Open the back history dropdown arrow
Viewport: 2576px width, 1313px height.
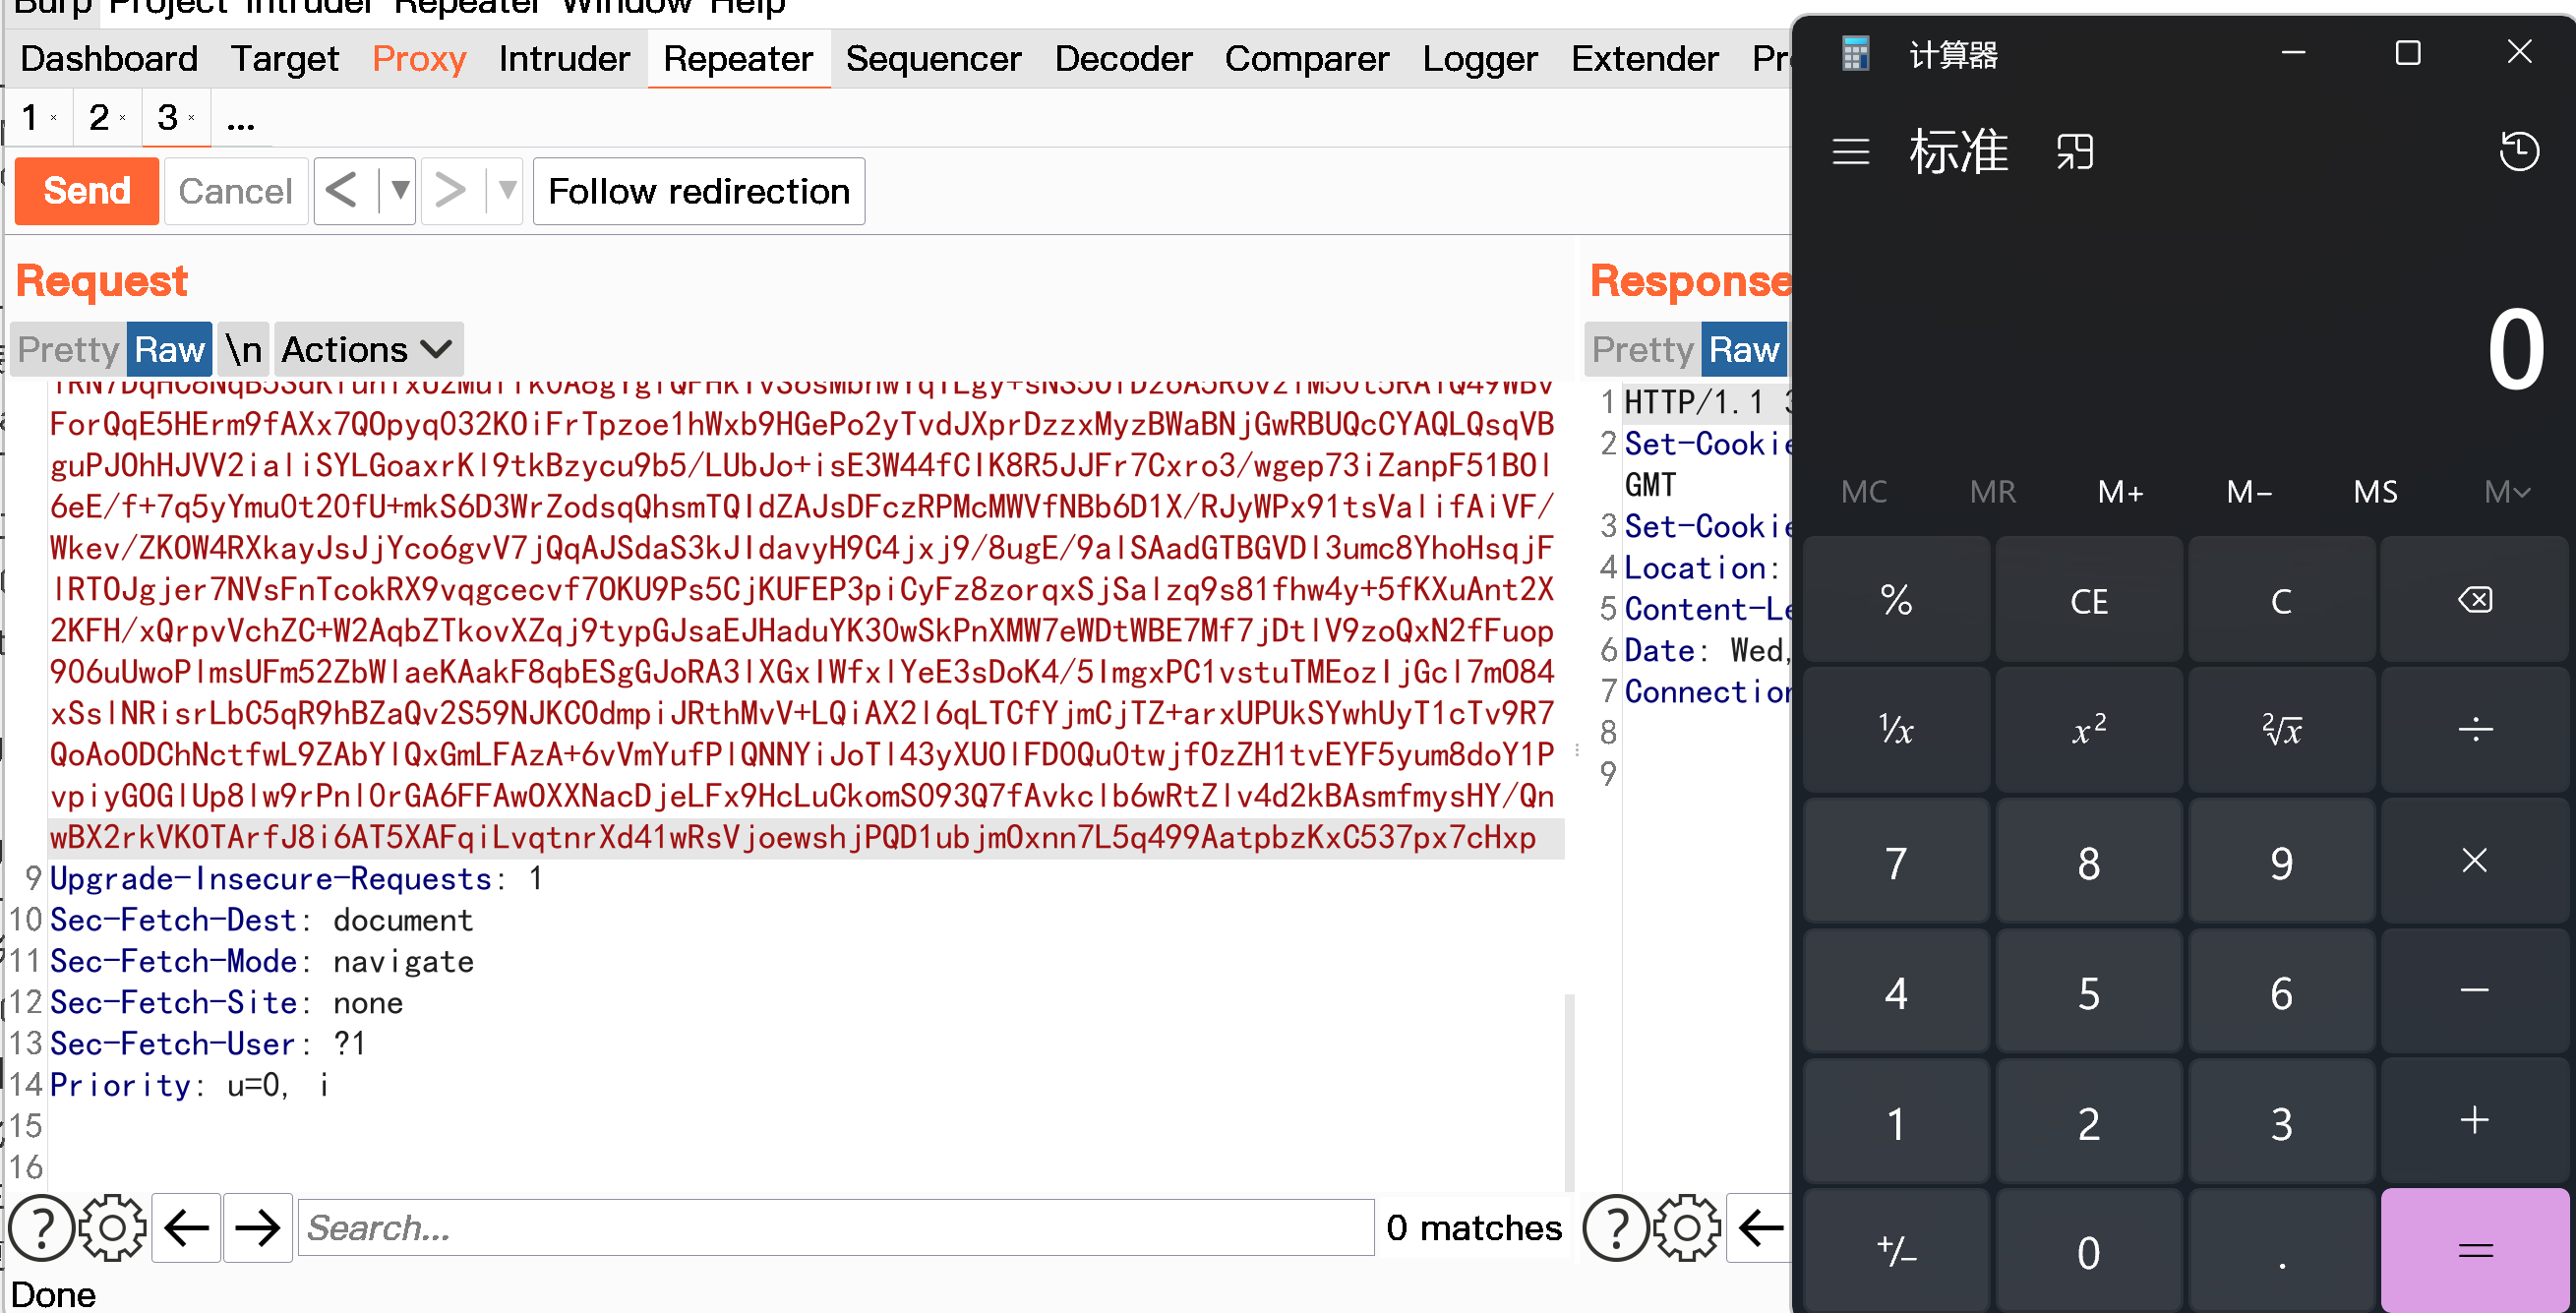tap(399, 191)
